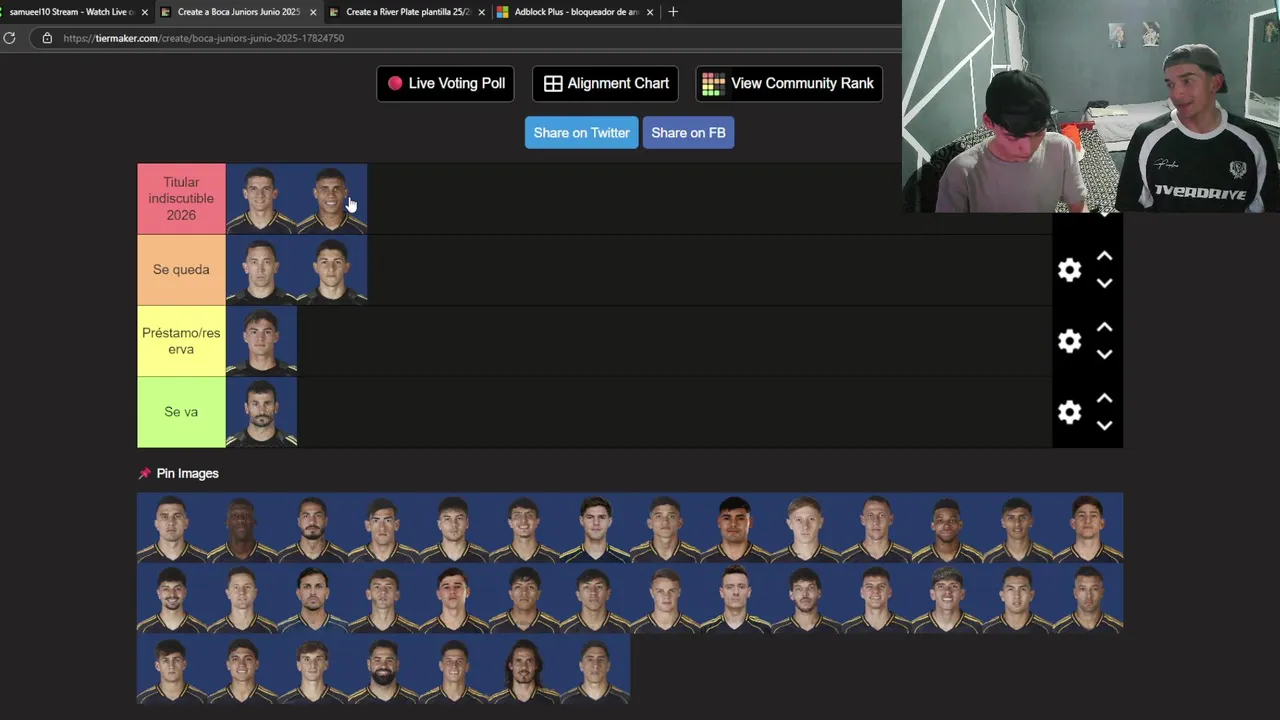Select first player in Titular indiscutible tier

261,199
